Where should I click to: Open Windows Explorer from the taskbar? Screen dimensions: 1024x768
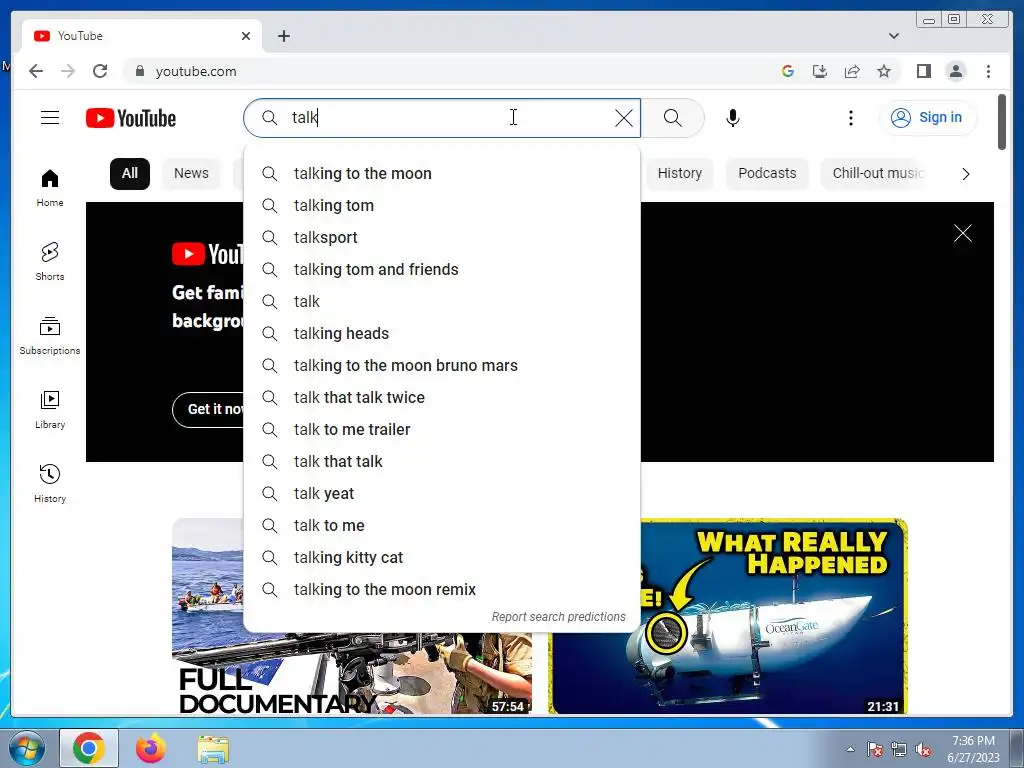click(213, 748)
